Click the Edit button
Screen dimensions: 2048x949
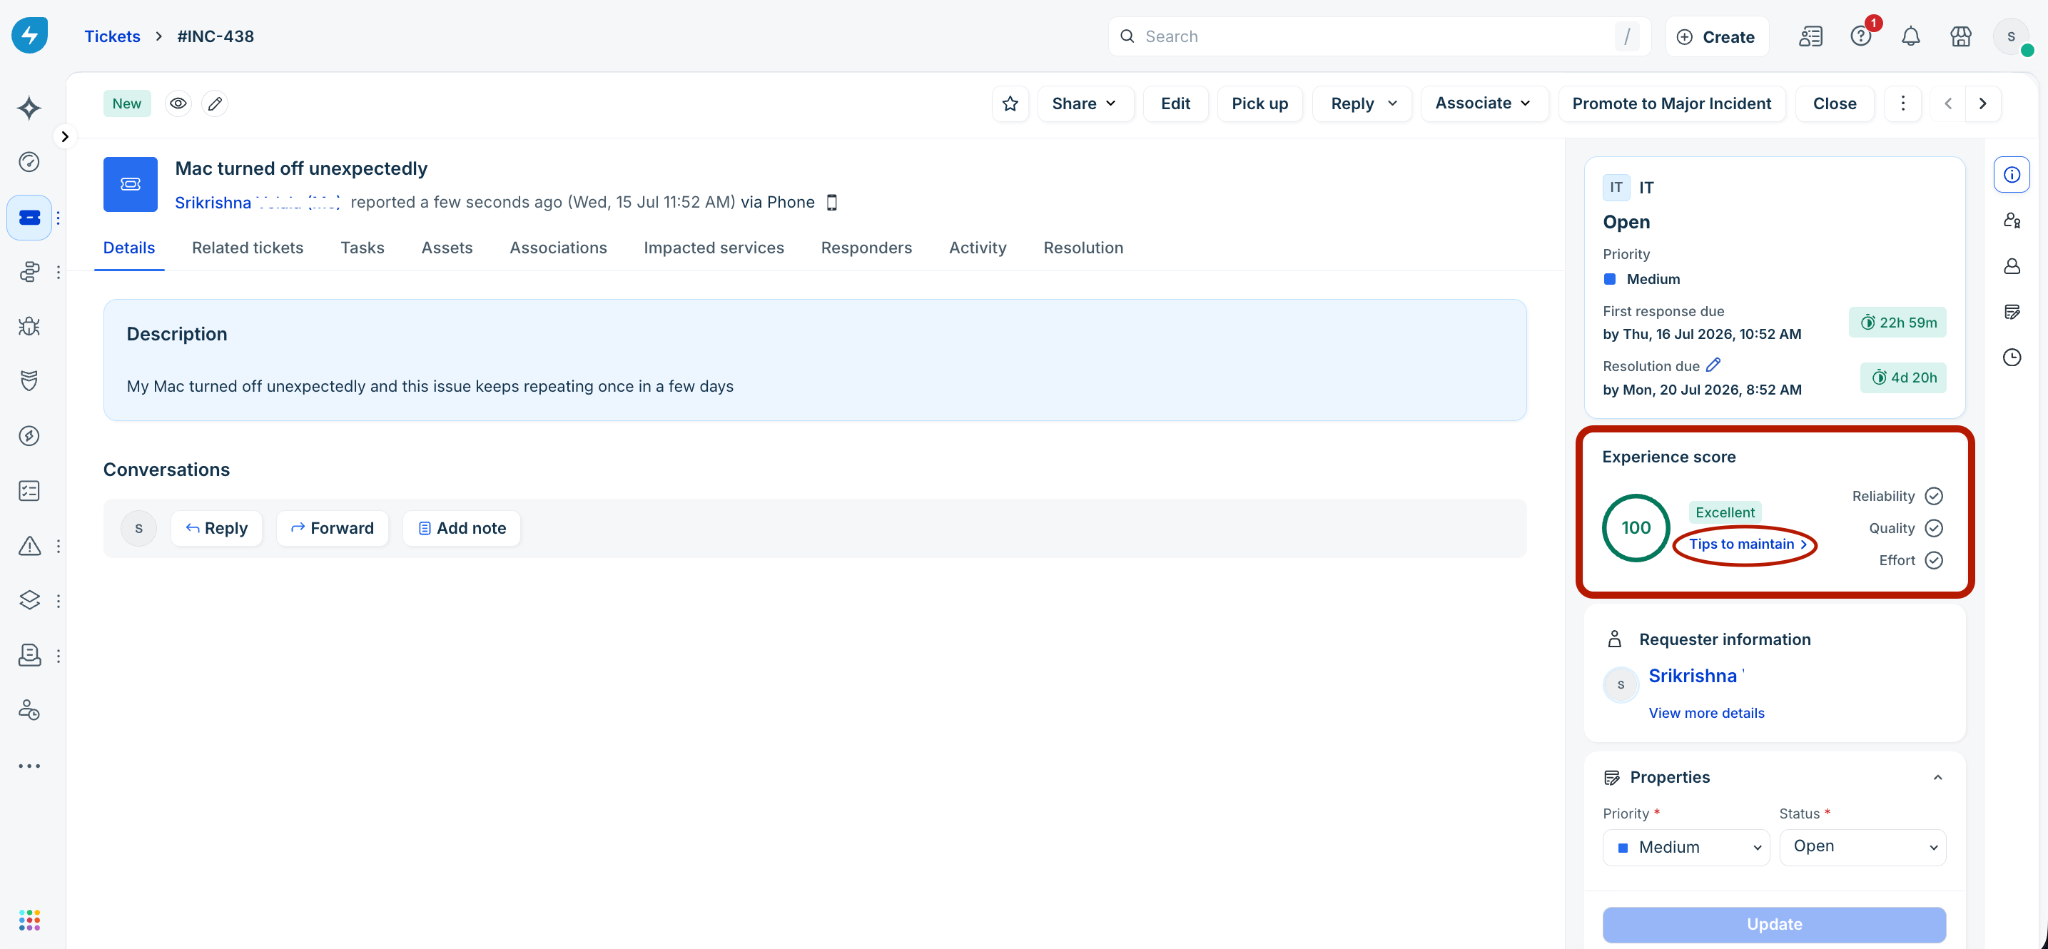point(1175,104)
